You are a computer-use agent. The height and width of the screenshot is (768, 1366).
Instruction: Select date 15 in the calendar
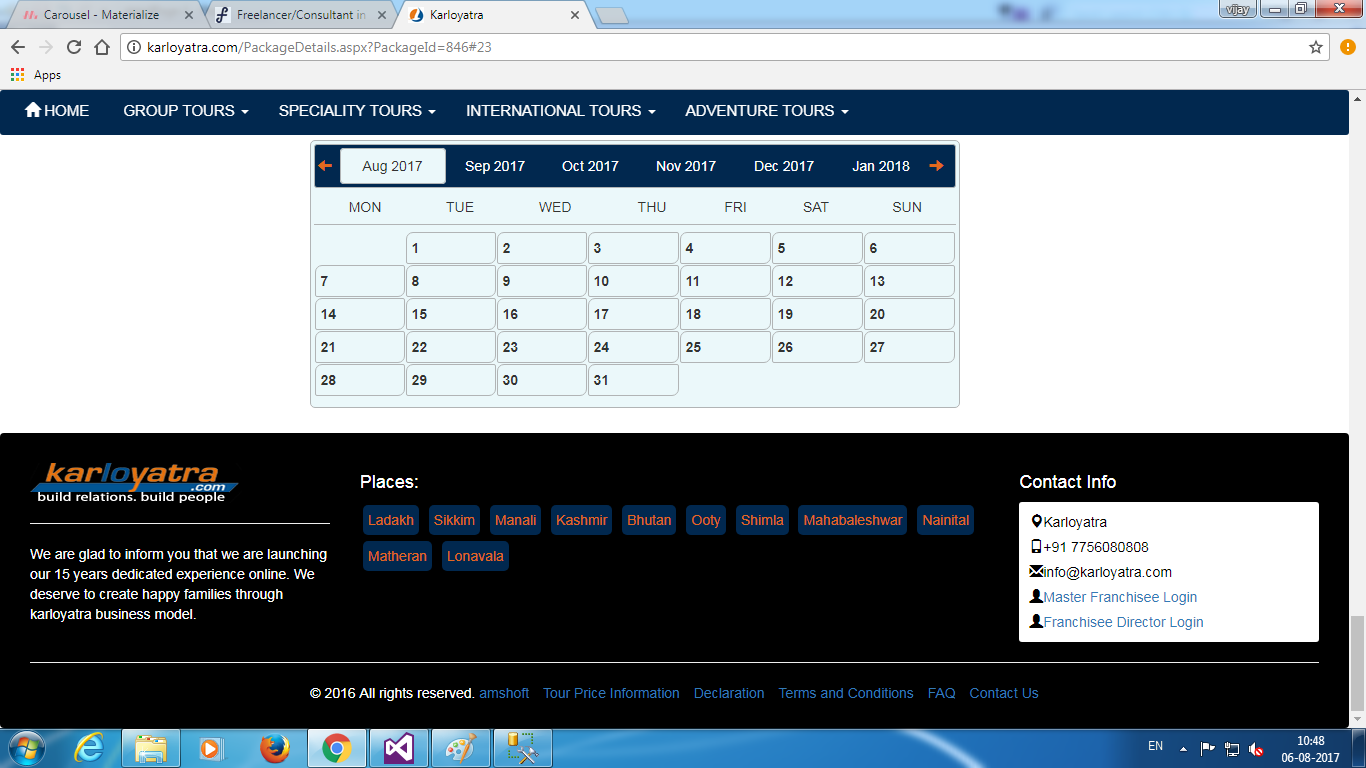click(x=450, y=314)
